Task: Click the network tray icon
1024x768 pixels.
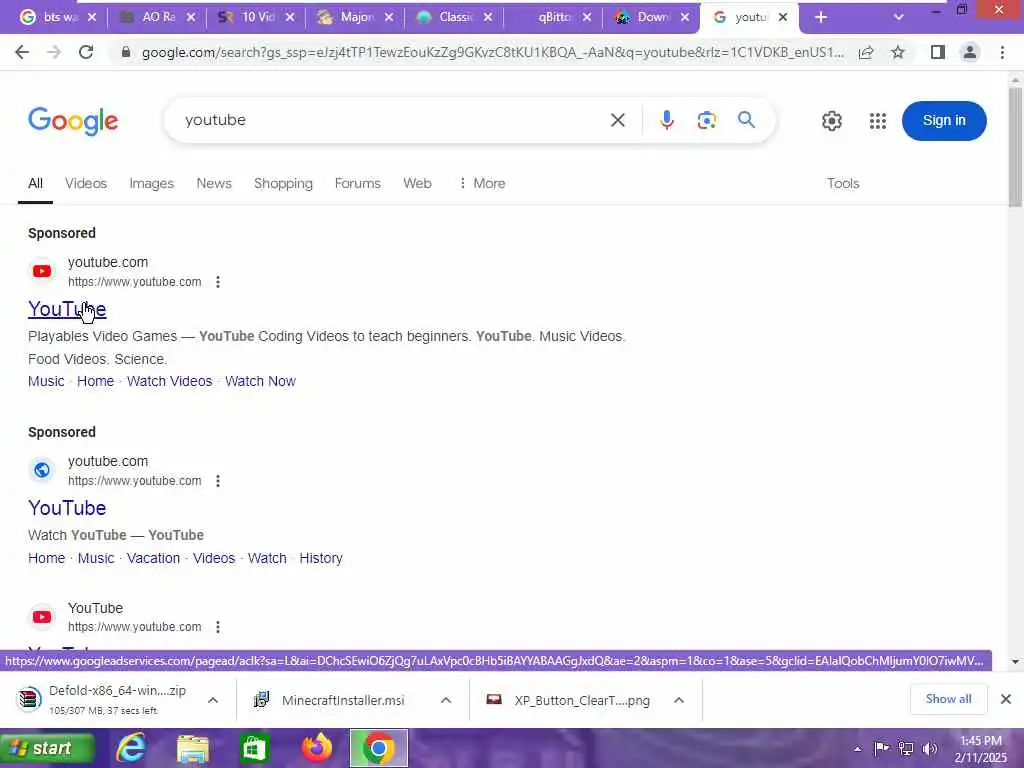Action: (906, 748)
